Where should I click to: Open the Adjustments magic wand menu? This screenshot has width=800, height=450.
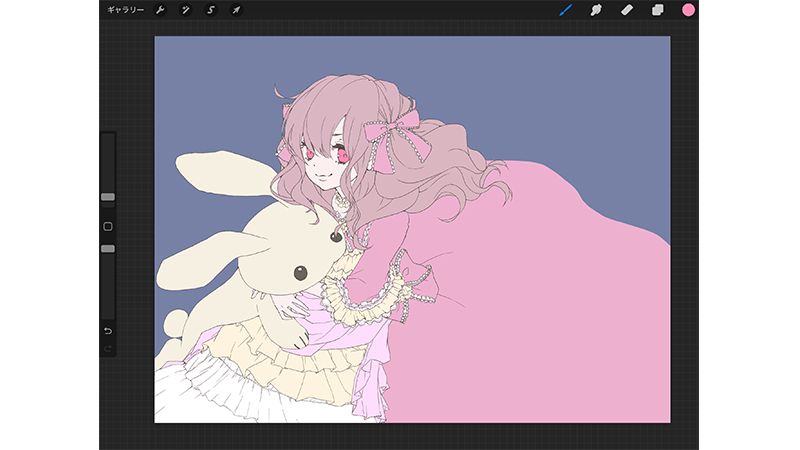(185, 10)
